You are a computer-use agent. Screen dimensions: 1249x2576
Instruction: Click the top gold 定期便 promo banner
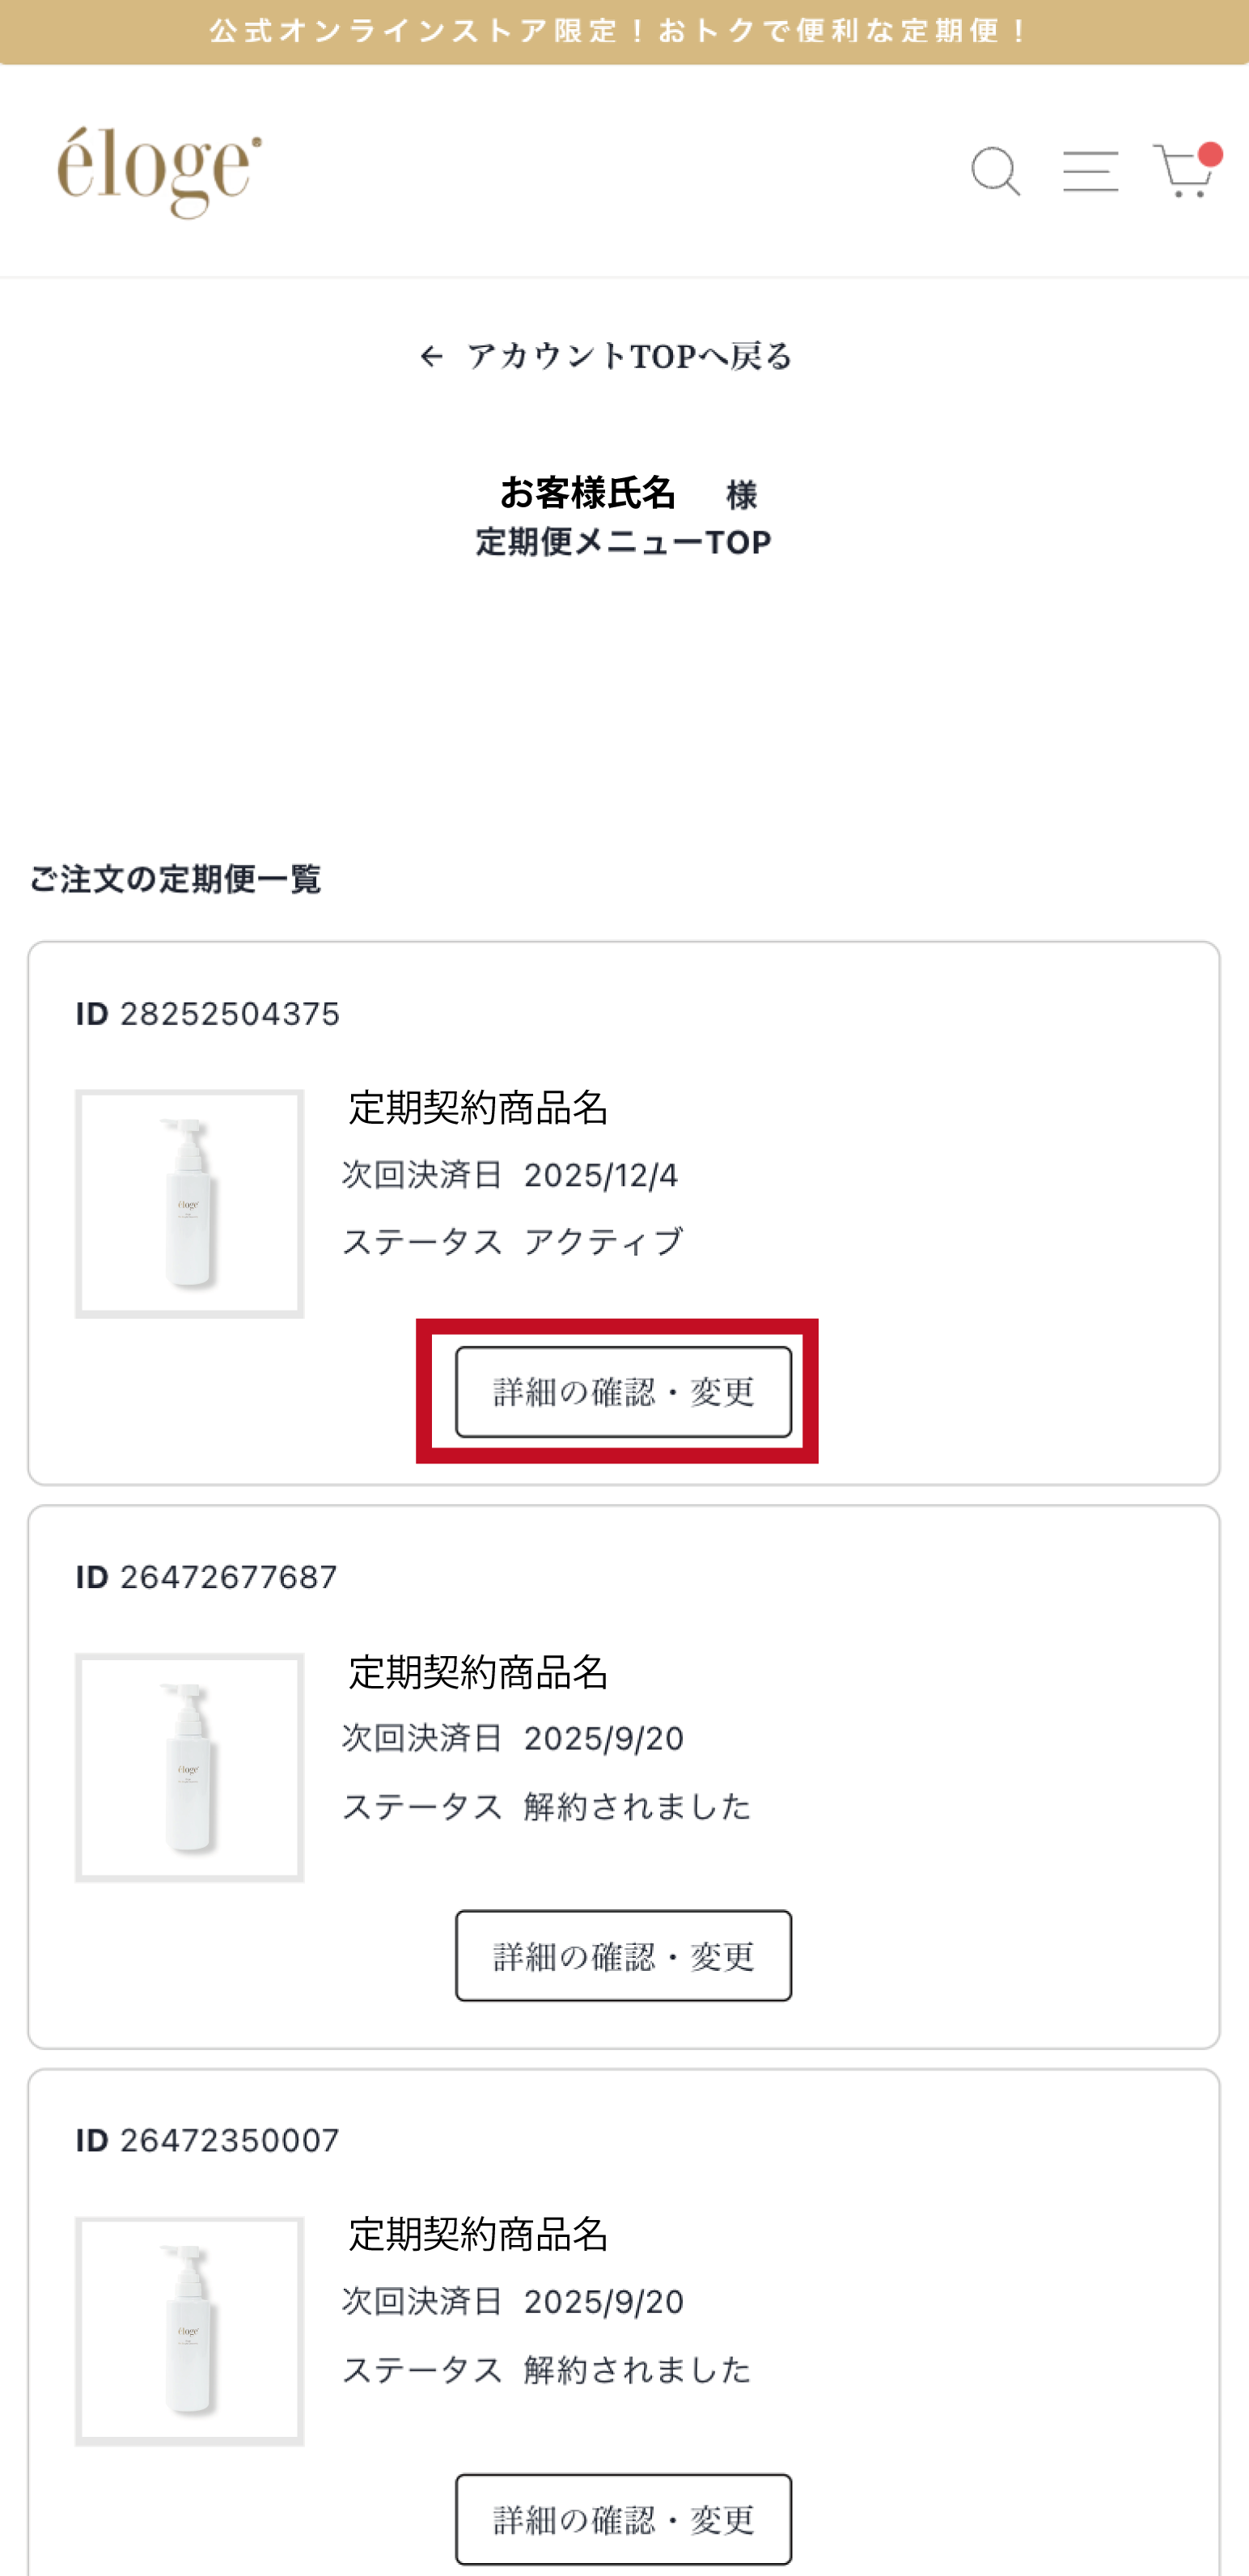pyautogui.click(x=624, y=32)
